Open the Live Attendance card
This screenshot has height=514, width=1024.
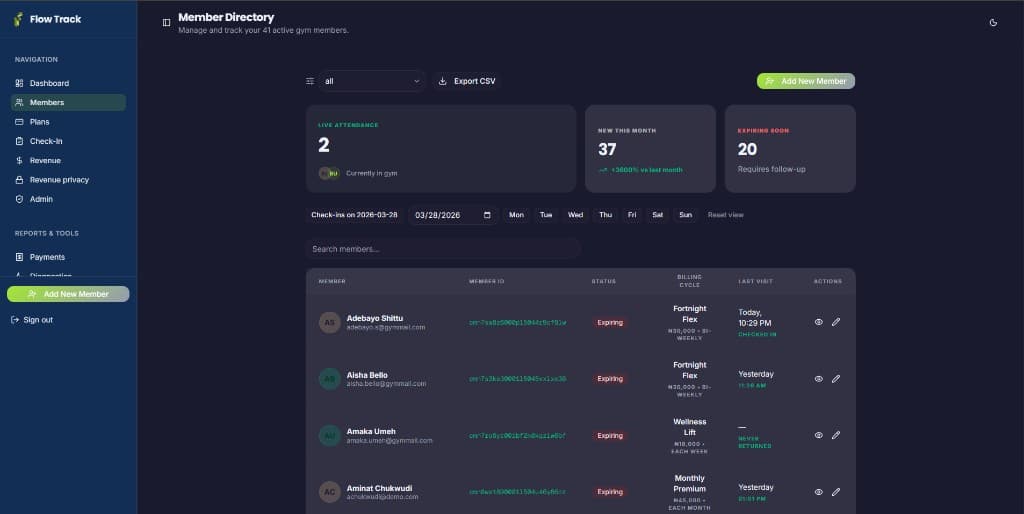[x=441, y=148]
